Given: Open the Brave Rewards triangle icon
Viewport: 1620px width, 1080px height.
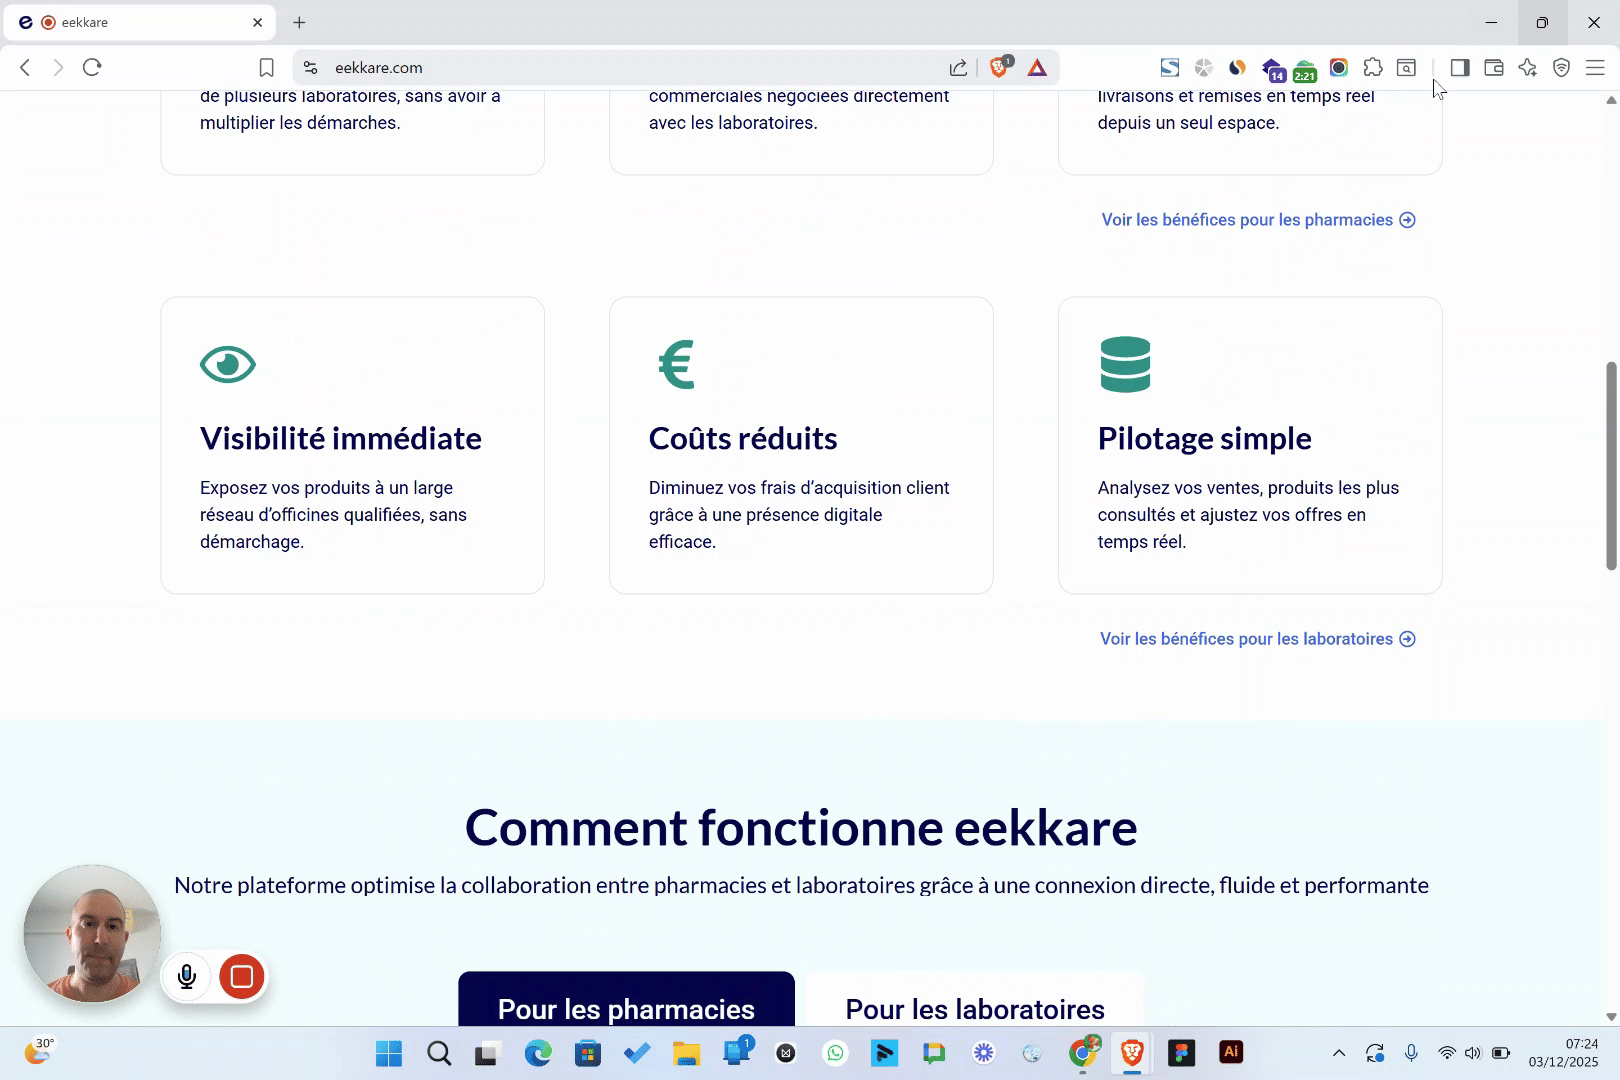Looking at the screenshot, I should pos(1037,67).
